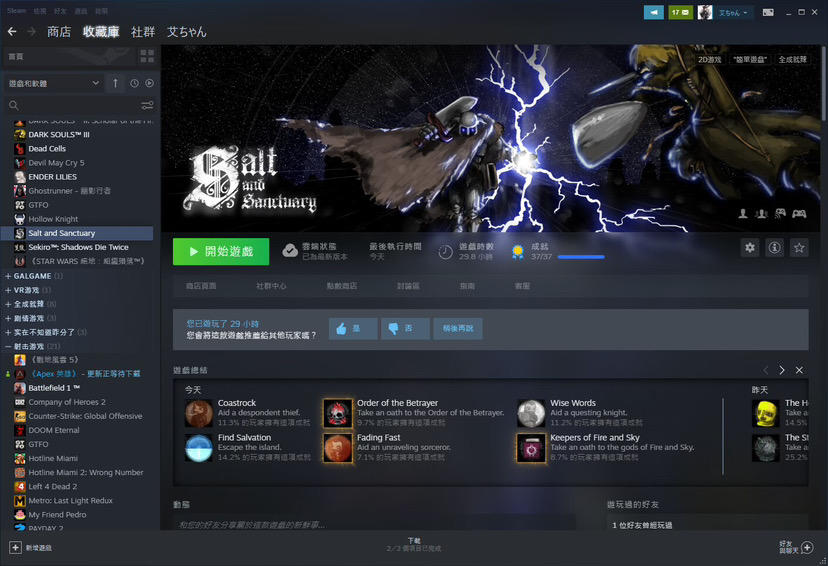Image resolution: width=828 pixels, height=566 pixels.
Task: Click the 2D游戏 tag
Action: [x=710, y=60]
